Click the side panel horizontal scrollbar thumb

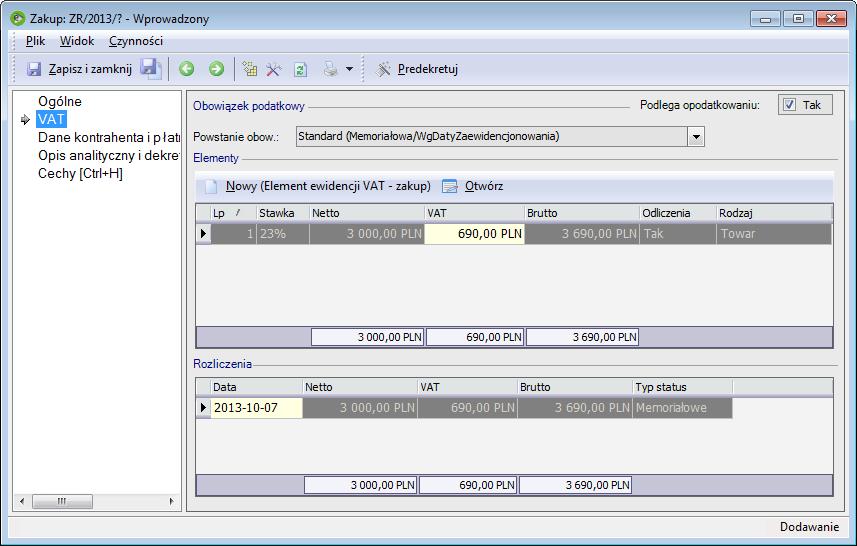coord(62,501)
